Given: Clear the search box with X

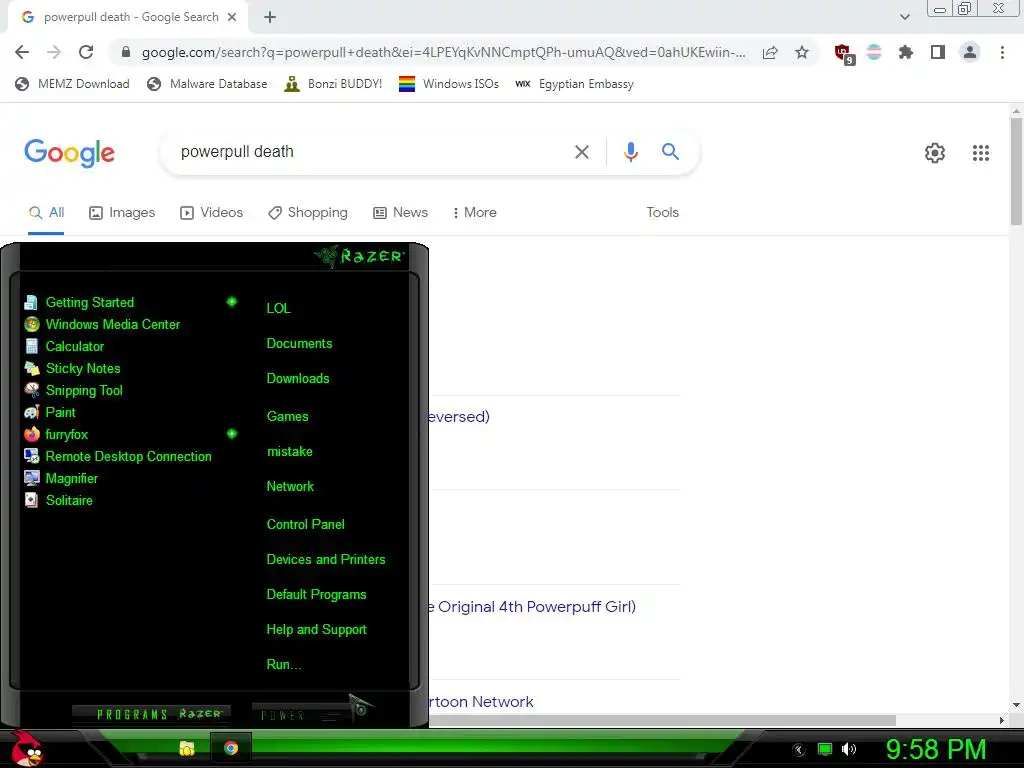Looking at the screenshot, I should point(581,152).
